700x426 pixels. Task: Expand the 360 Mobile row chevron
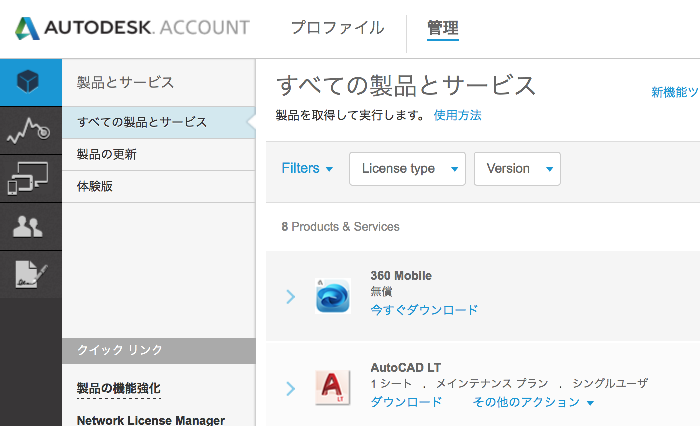[x=291, y=297]
